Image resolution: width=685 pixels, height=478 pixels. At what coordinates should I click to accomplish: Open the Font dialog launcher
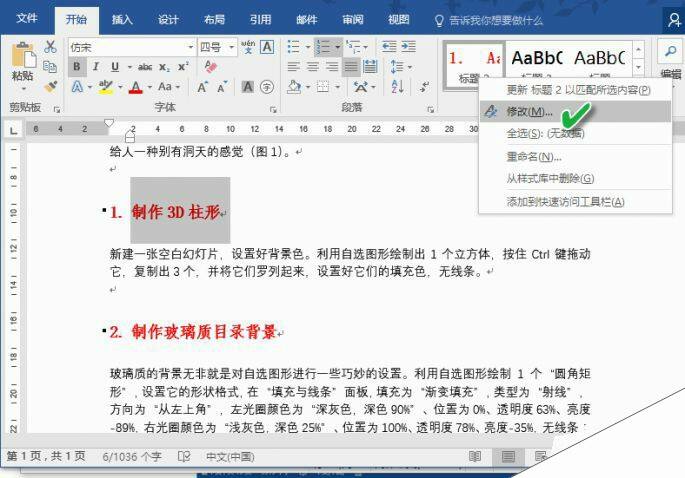[x=273, y=110]
